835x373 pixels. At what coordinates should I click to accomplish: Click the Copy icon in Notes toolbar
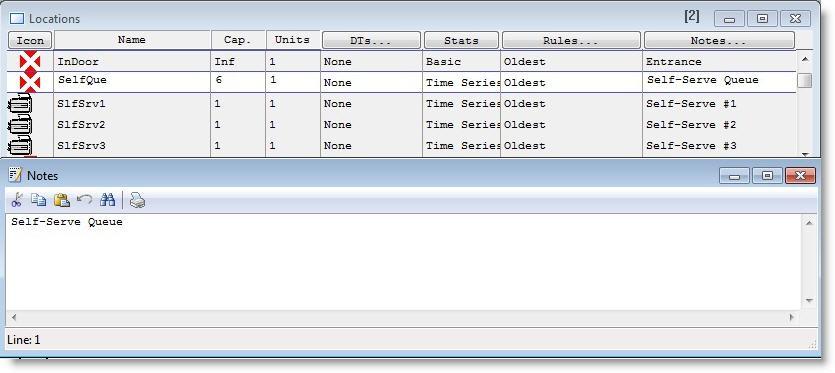(x=38, y=200)
